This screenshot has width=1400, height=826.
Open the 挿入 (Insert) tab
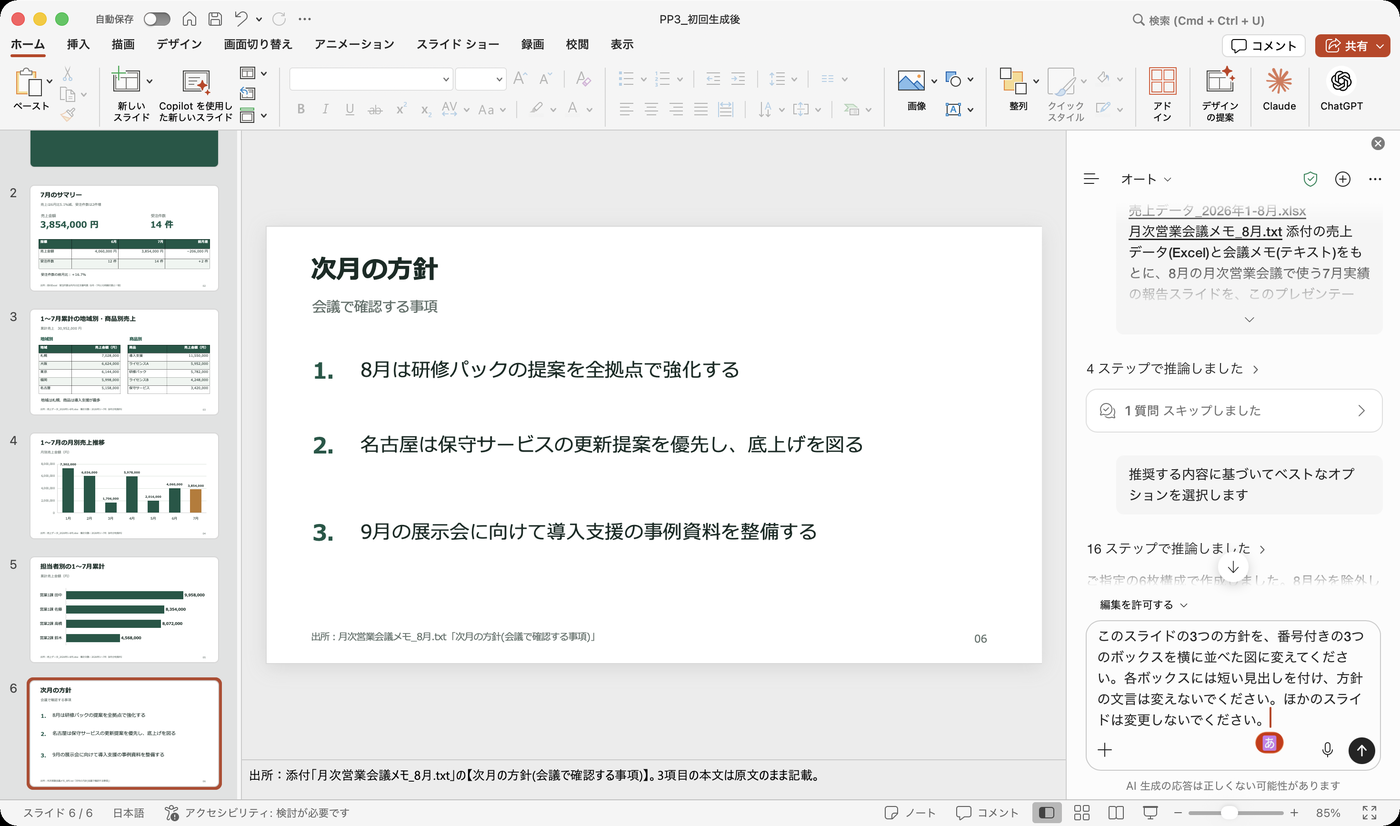[78, 45]
